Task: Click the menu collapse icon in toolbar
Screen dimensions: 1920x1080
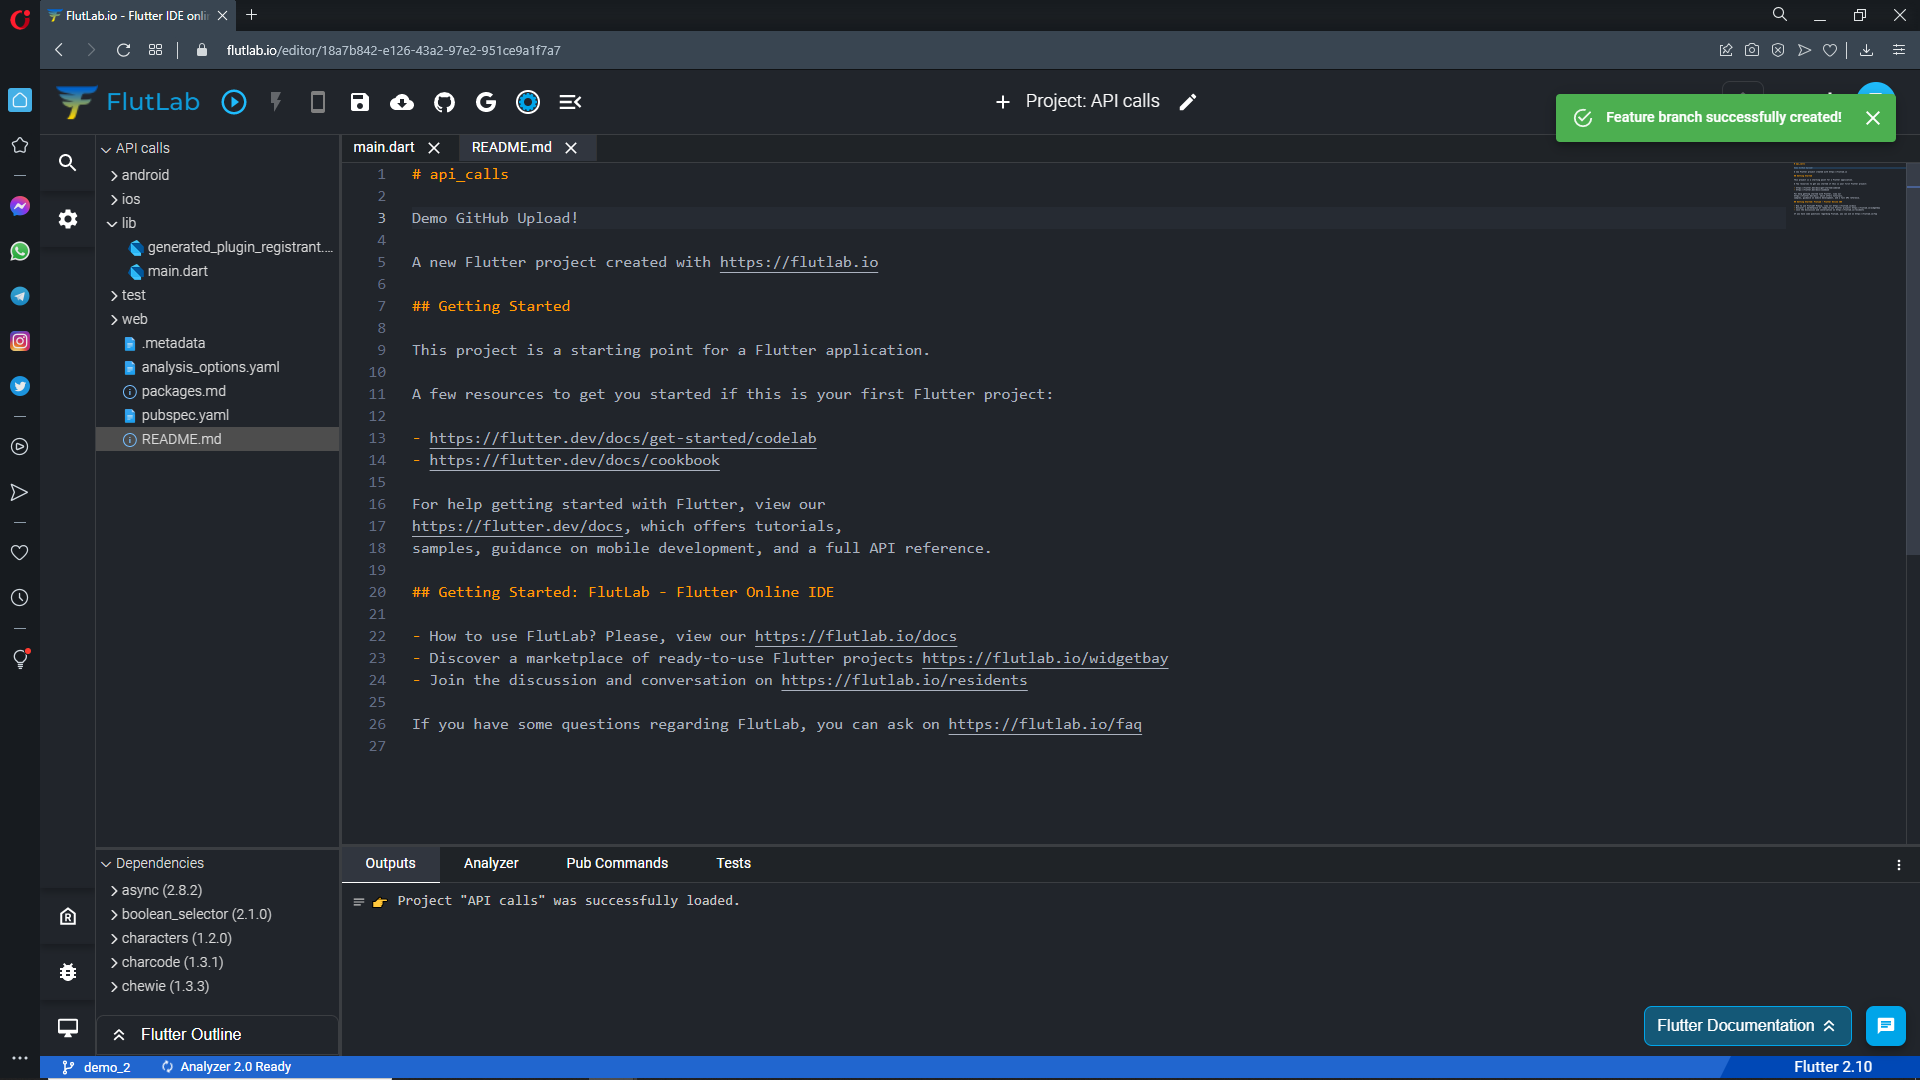Action: [x=570, y=102]
